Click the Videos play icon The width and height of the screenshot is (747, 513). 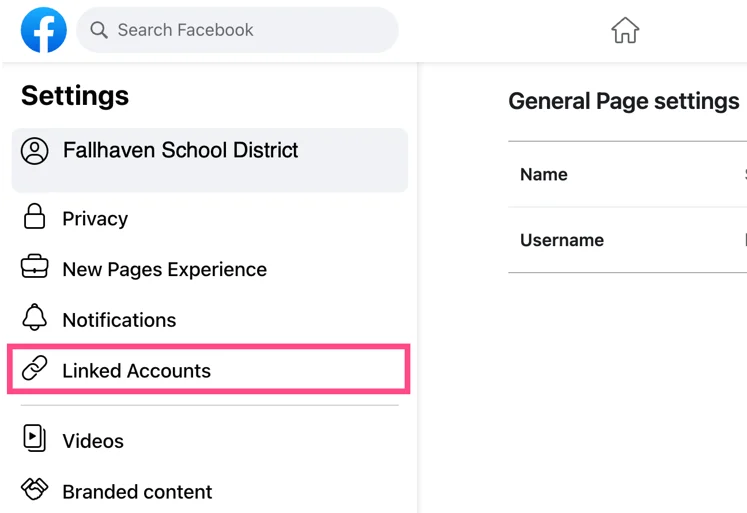pos(35,439)
